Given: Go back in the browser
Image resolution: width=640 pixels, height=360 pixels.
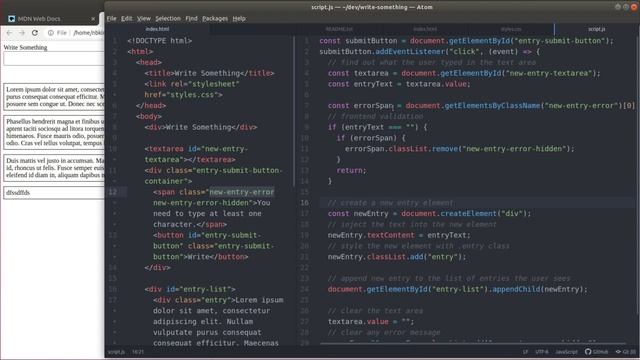Looking at the screenshot, I should coord(9,33).
